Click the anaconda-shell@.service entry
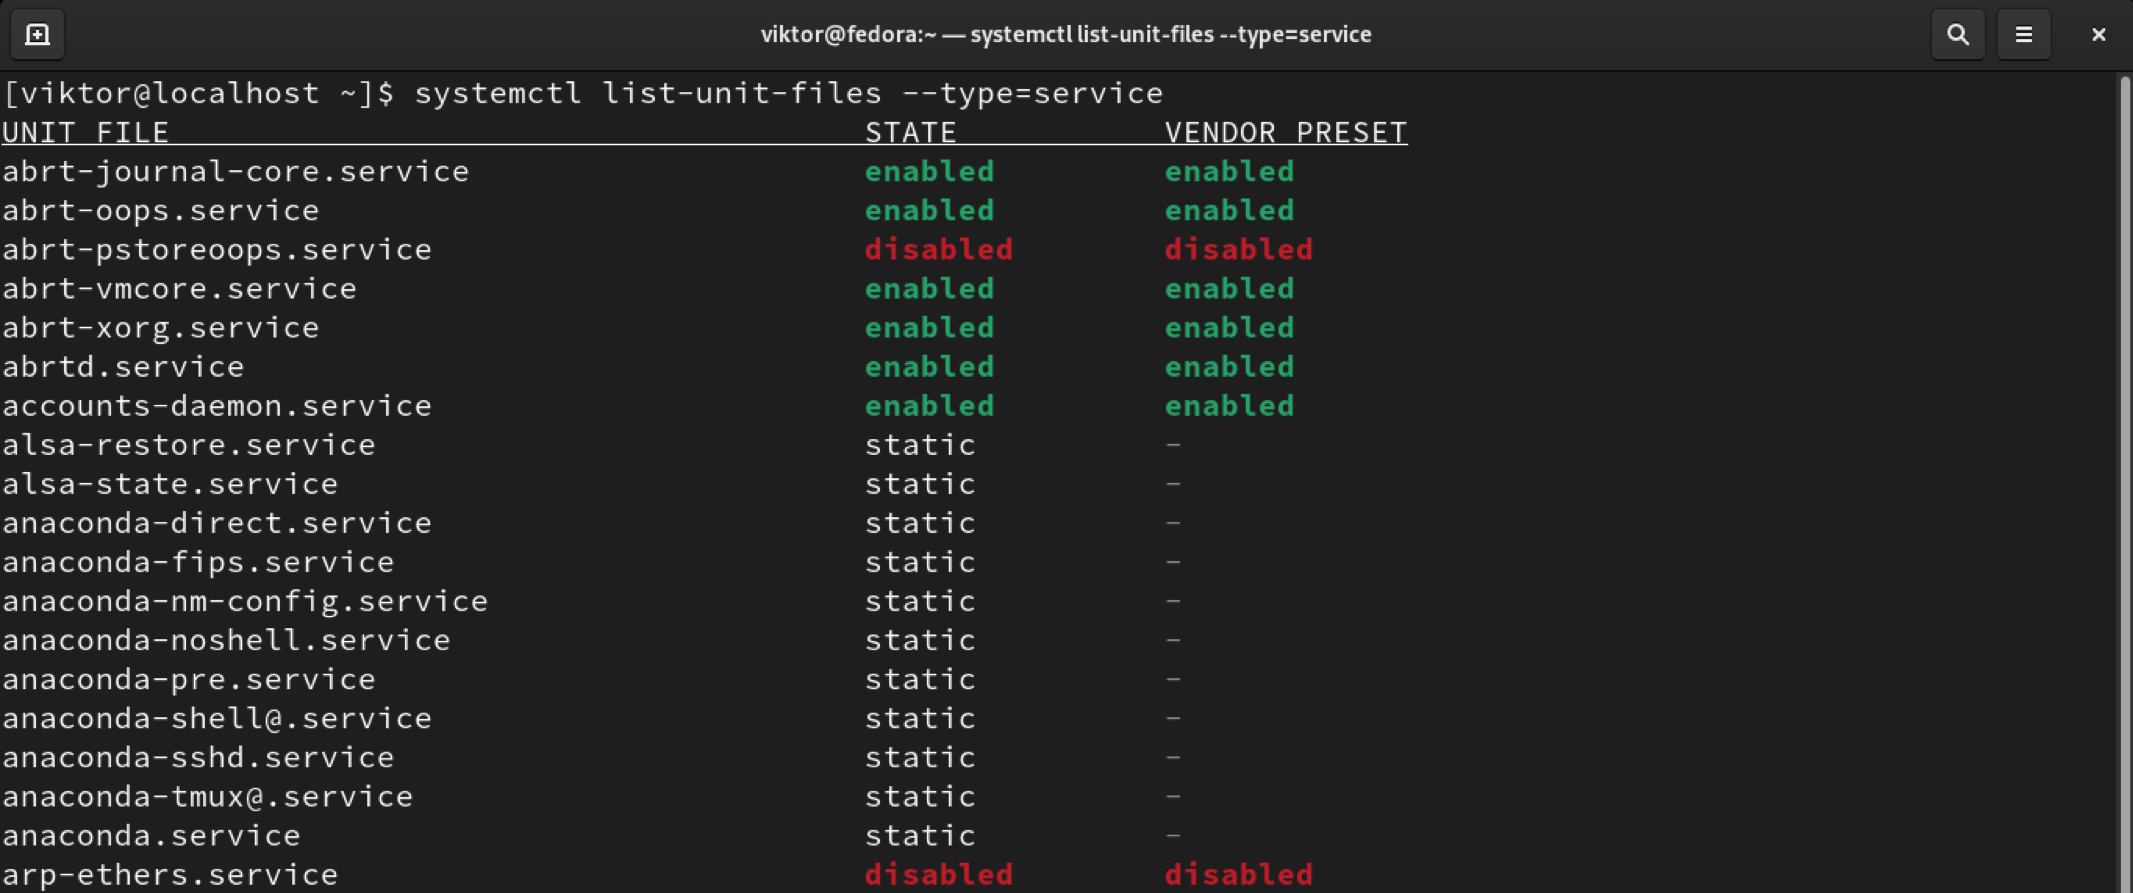The width and height of the screenshot is (2133, 893). click(217, 718)
